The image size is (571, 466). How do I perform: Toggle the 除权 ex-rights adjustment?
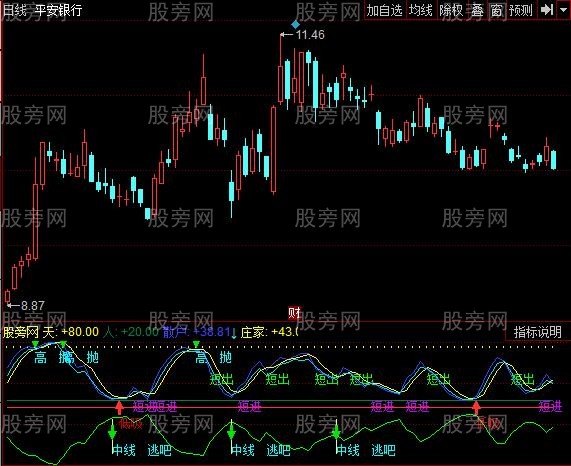tap(451, 10)
